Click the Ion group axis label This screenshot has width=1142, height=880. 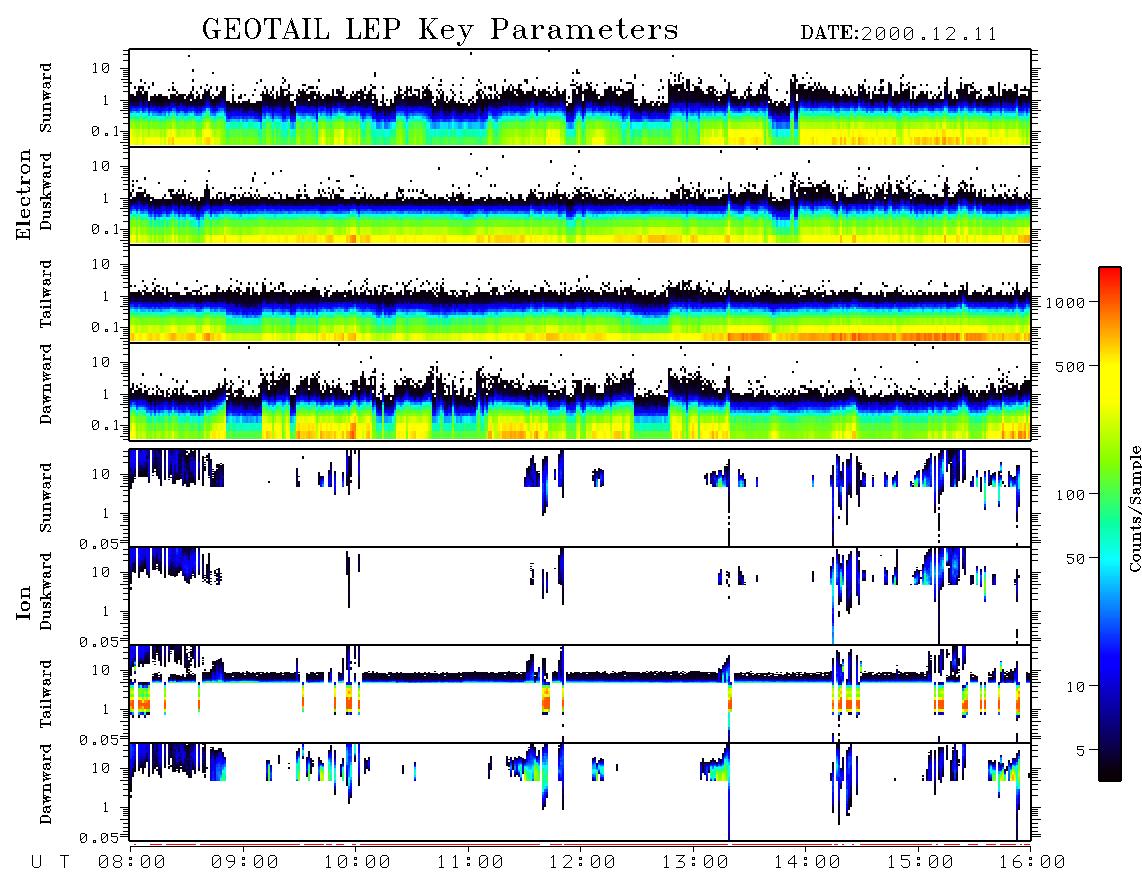pos(24,602)
